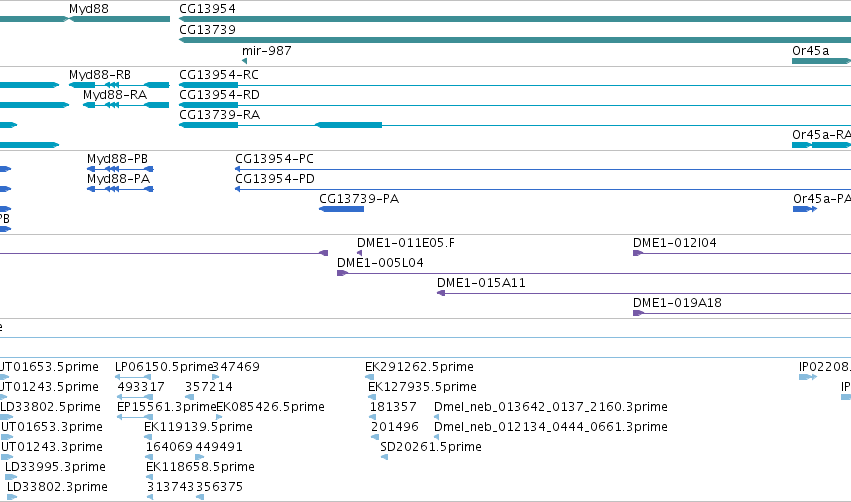Click the DME1-019A18 label text
The width and height of the screenshot is (851, 502).
677,303
